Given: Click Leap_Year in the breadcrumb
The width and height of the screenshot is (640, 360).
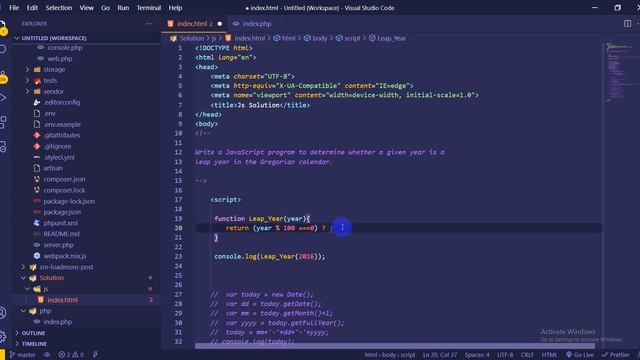Looking at the screenshot, I should [x=391, y=38].
